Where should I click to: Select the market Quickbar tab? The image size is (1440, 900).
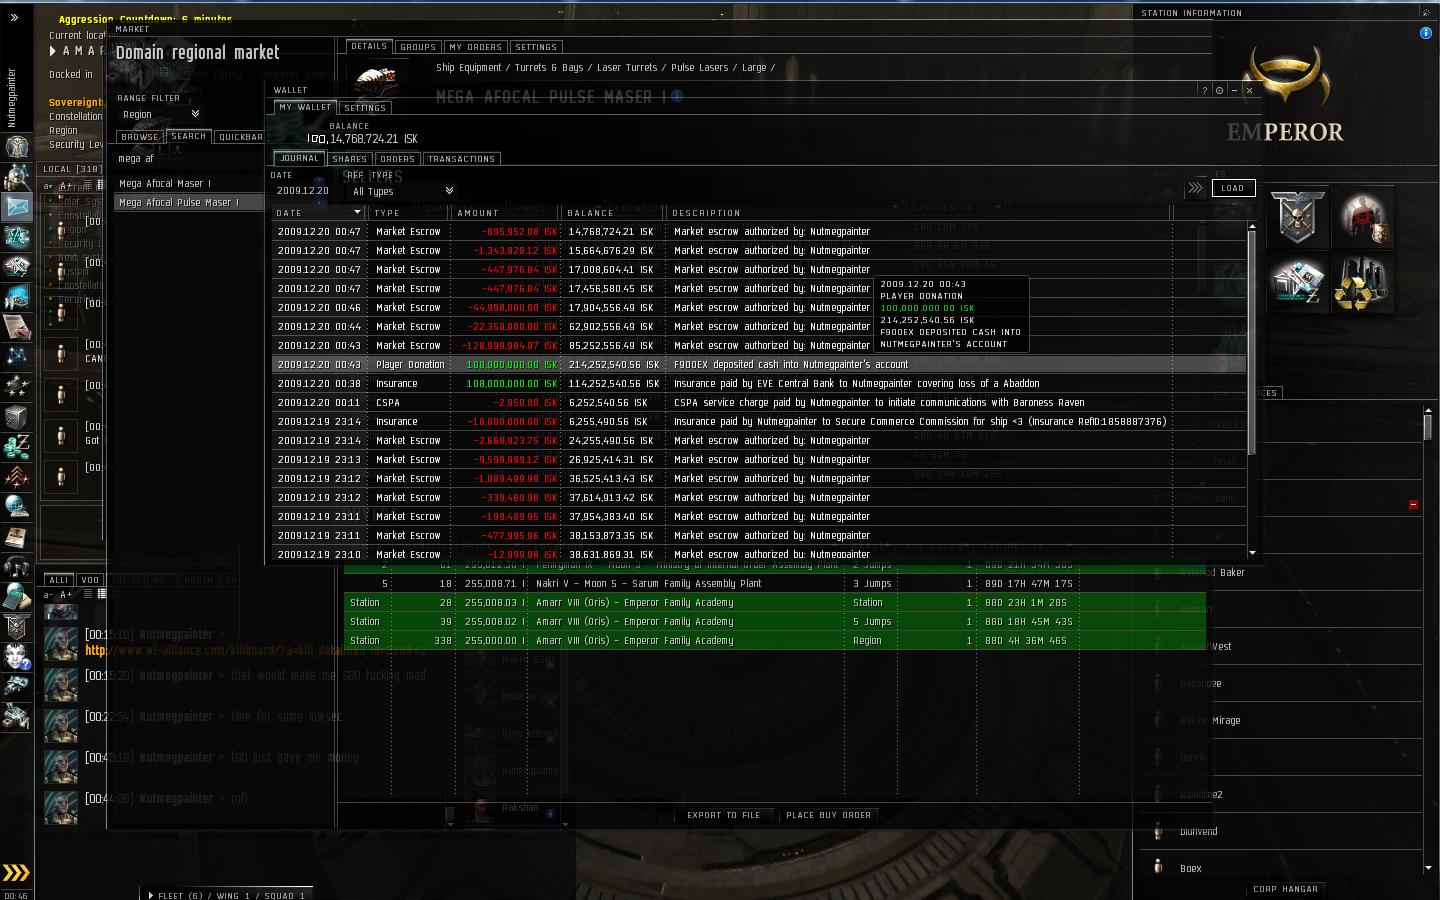click(x=240, y=137)
